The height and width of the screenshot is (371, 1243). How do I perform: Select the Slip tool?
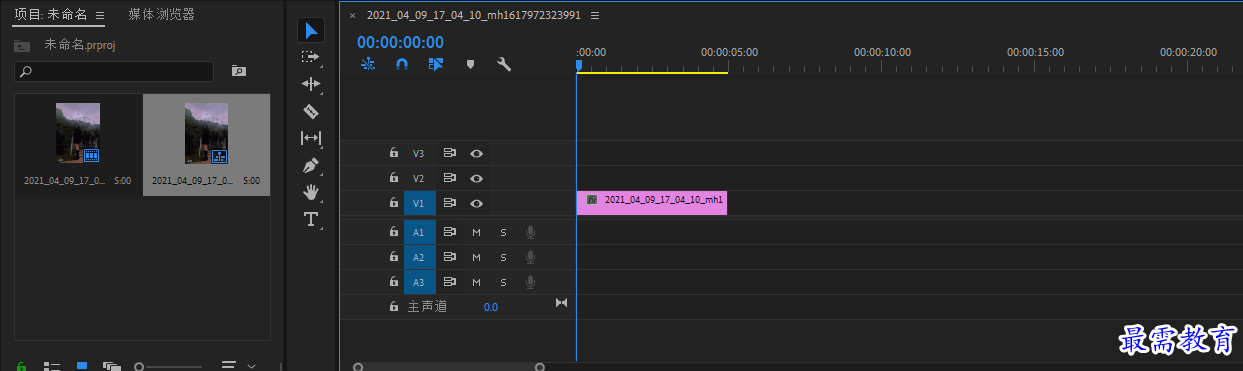pos(311,138)
